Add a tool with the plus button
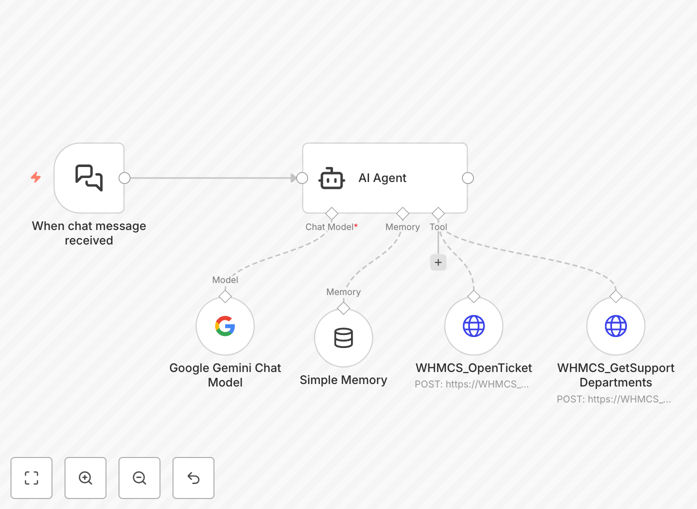Screen dimensions: 697x509 pos(438,262)
